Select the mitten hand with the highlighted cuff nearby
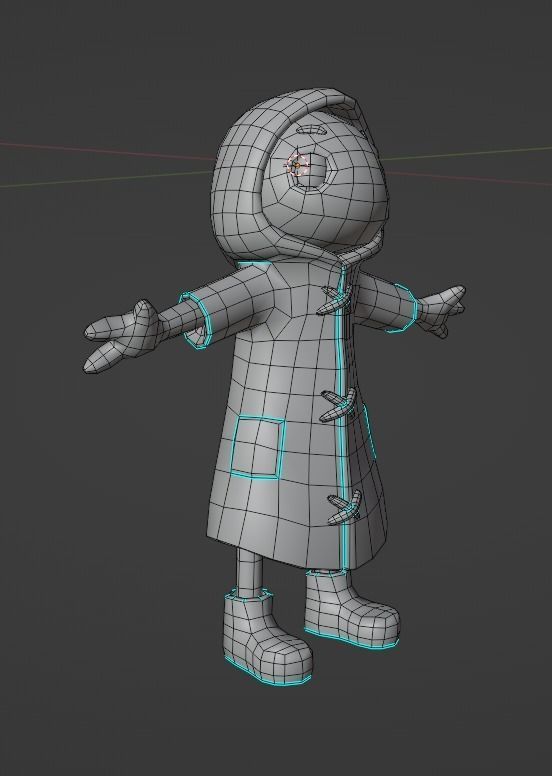The image size is (552, 776). pos(122,335)
